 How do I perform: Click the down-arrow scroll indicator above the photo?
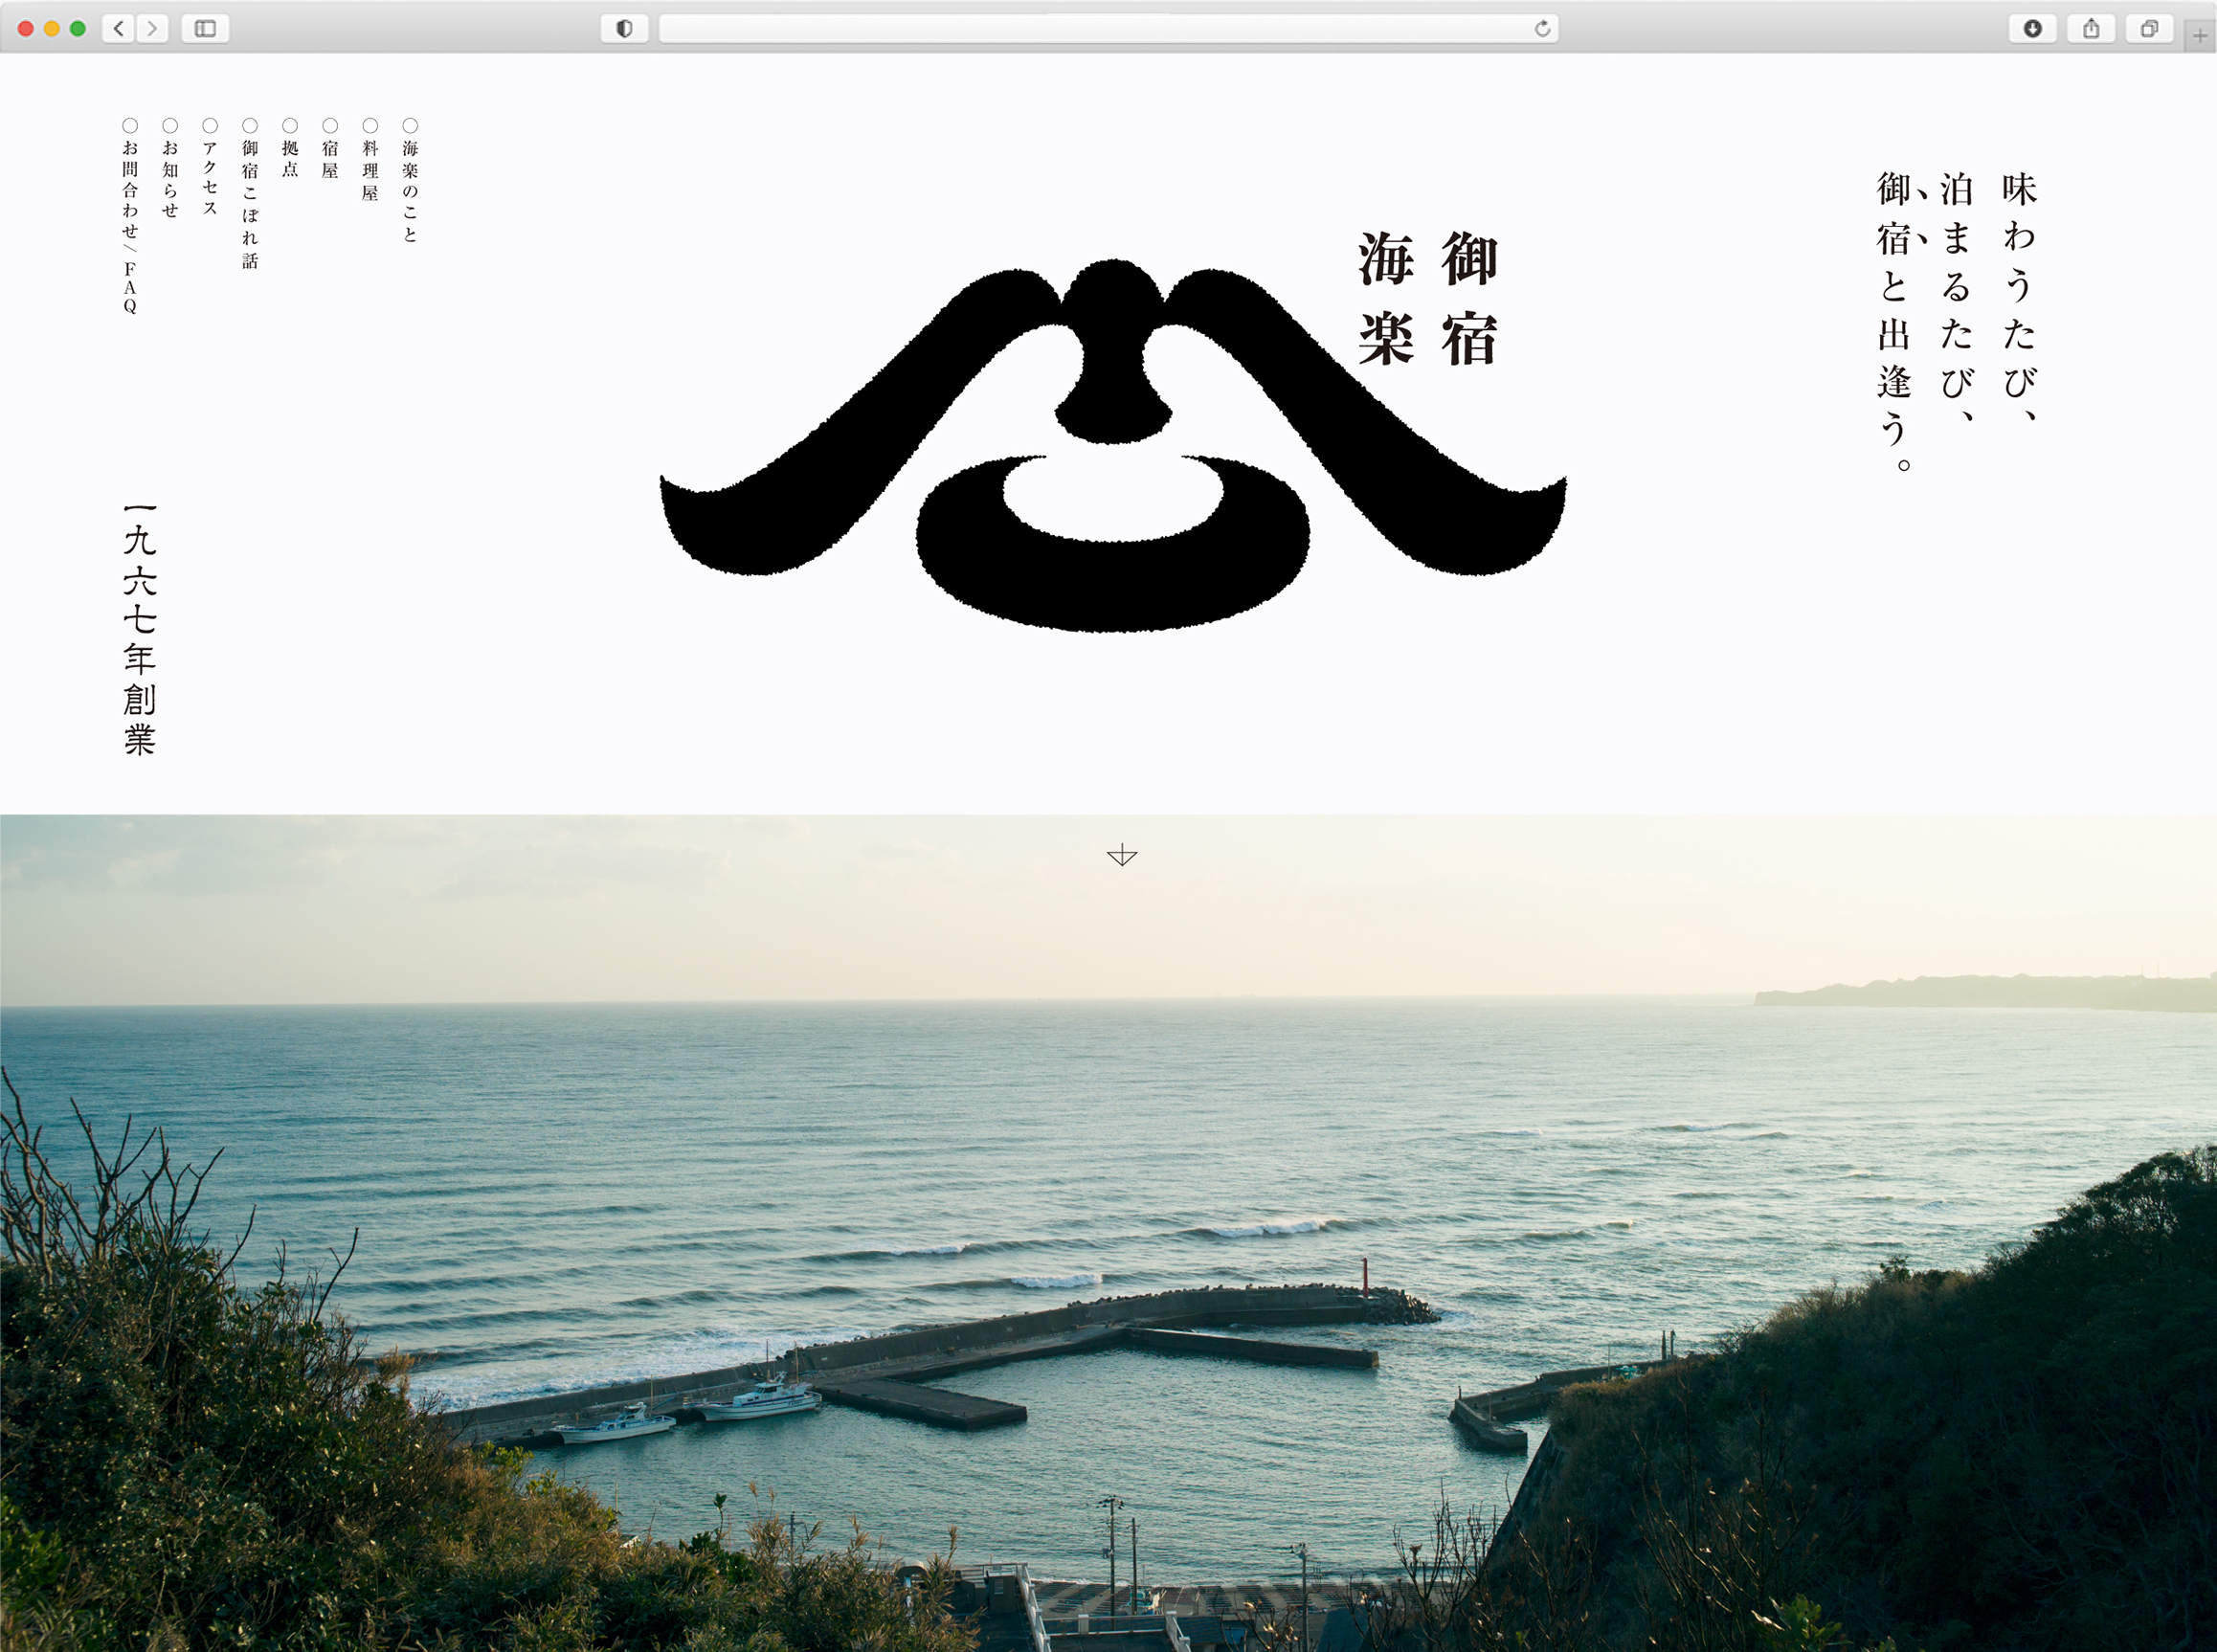pos(1122,855)
